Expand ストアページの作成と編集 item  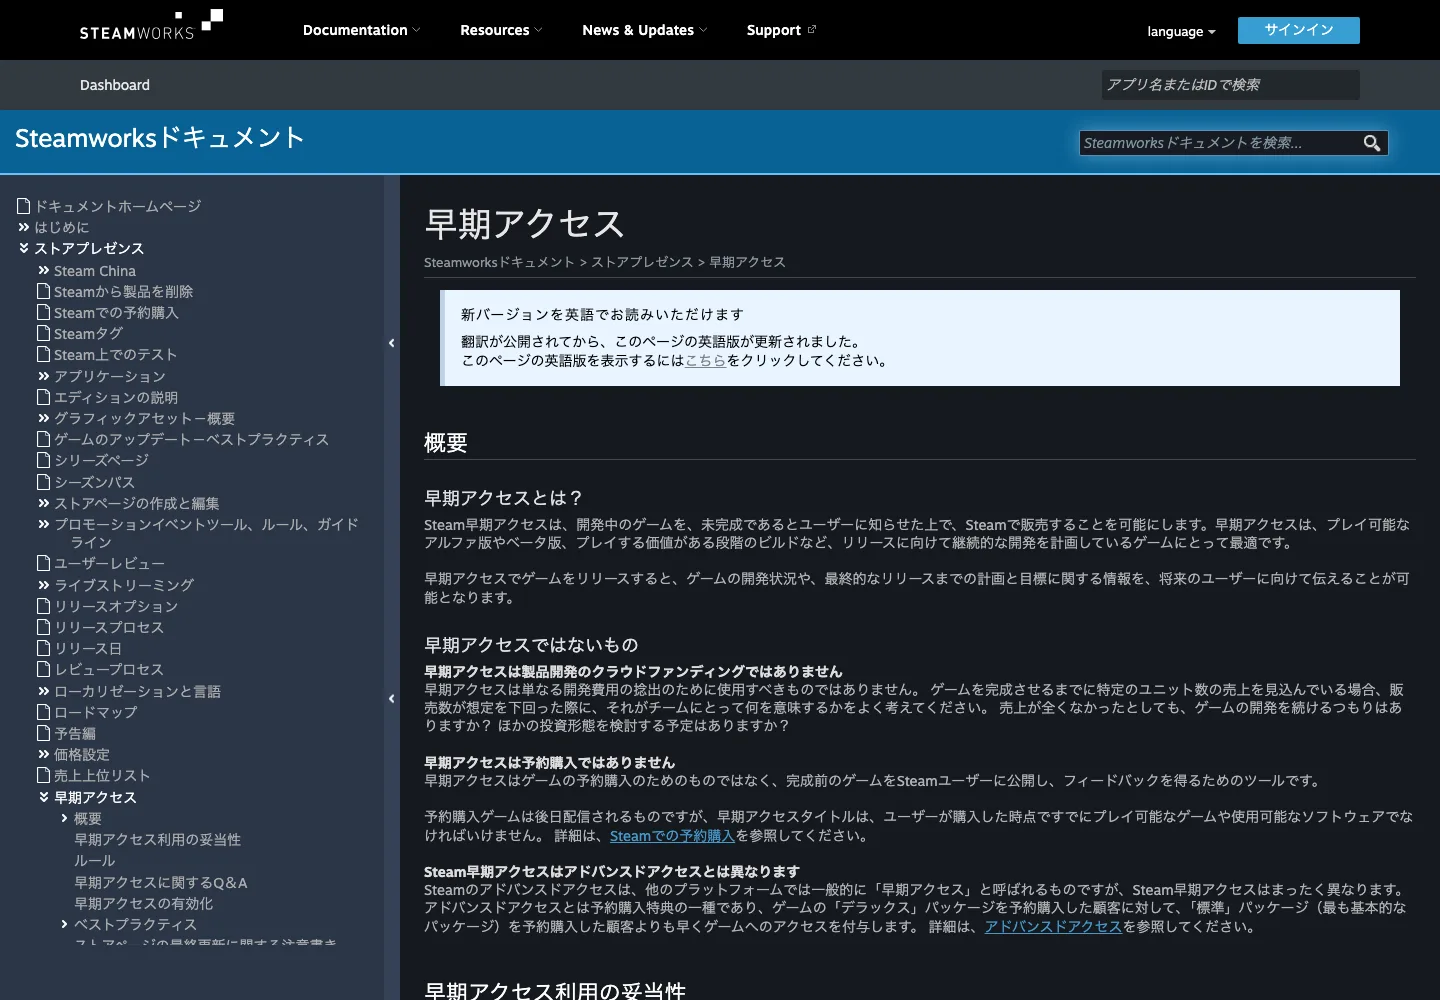[44, 503]
